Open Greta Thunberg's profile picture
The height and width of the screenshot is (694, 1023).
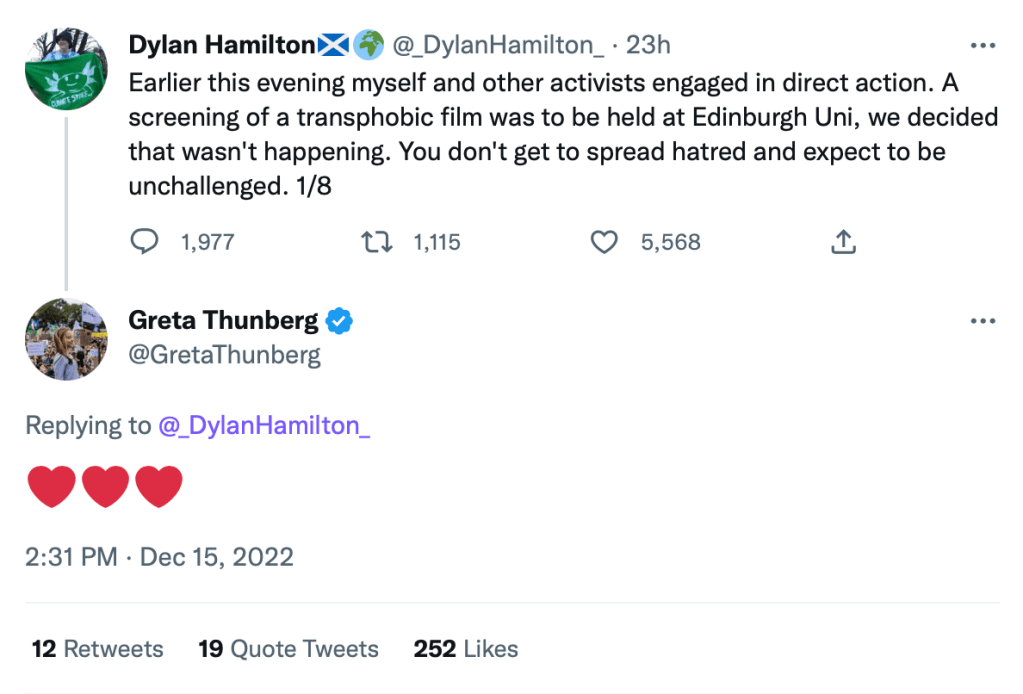(x=66, y=340)
